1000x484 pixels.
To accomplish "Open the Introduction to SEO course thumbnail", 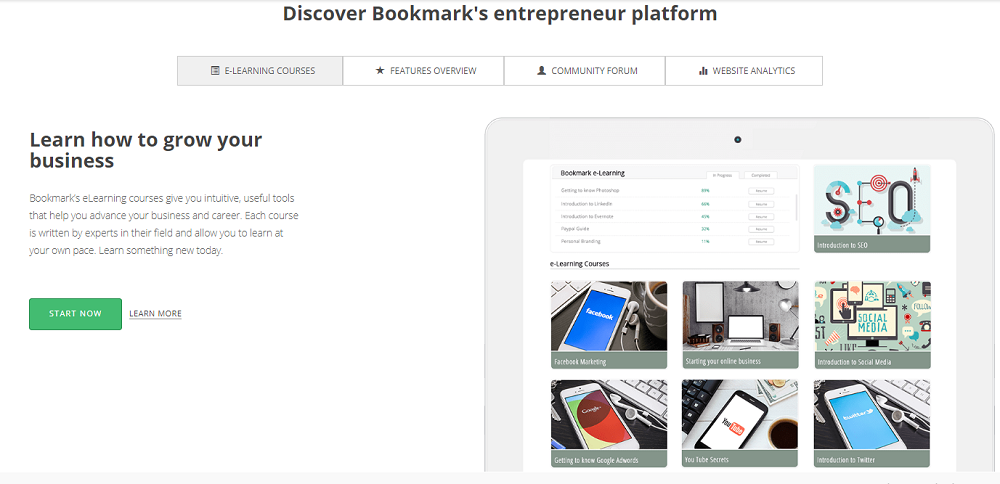I will tap(872, 209).
